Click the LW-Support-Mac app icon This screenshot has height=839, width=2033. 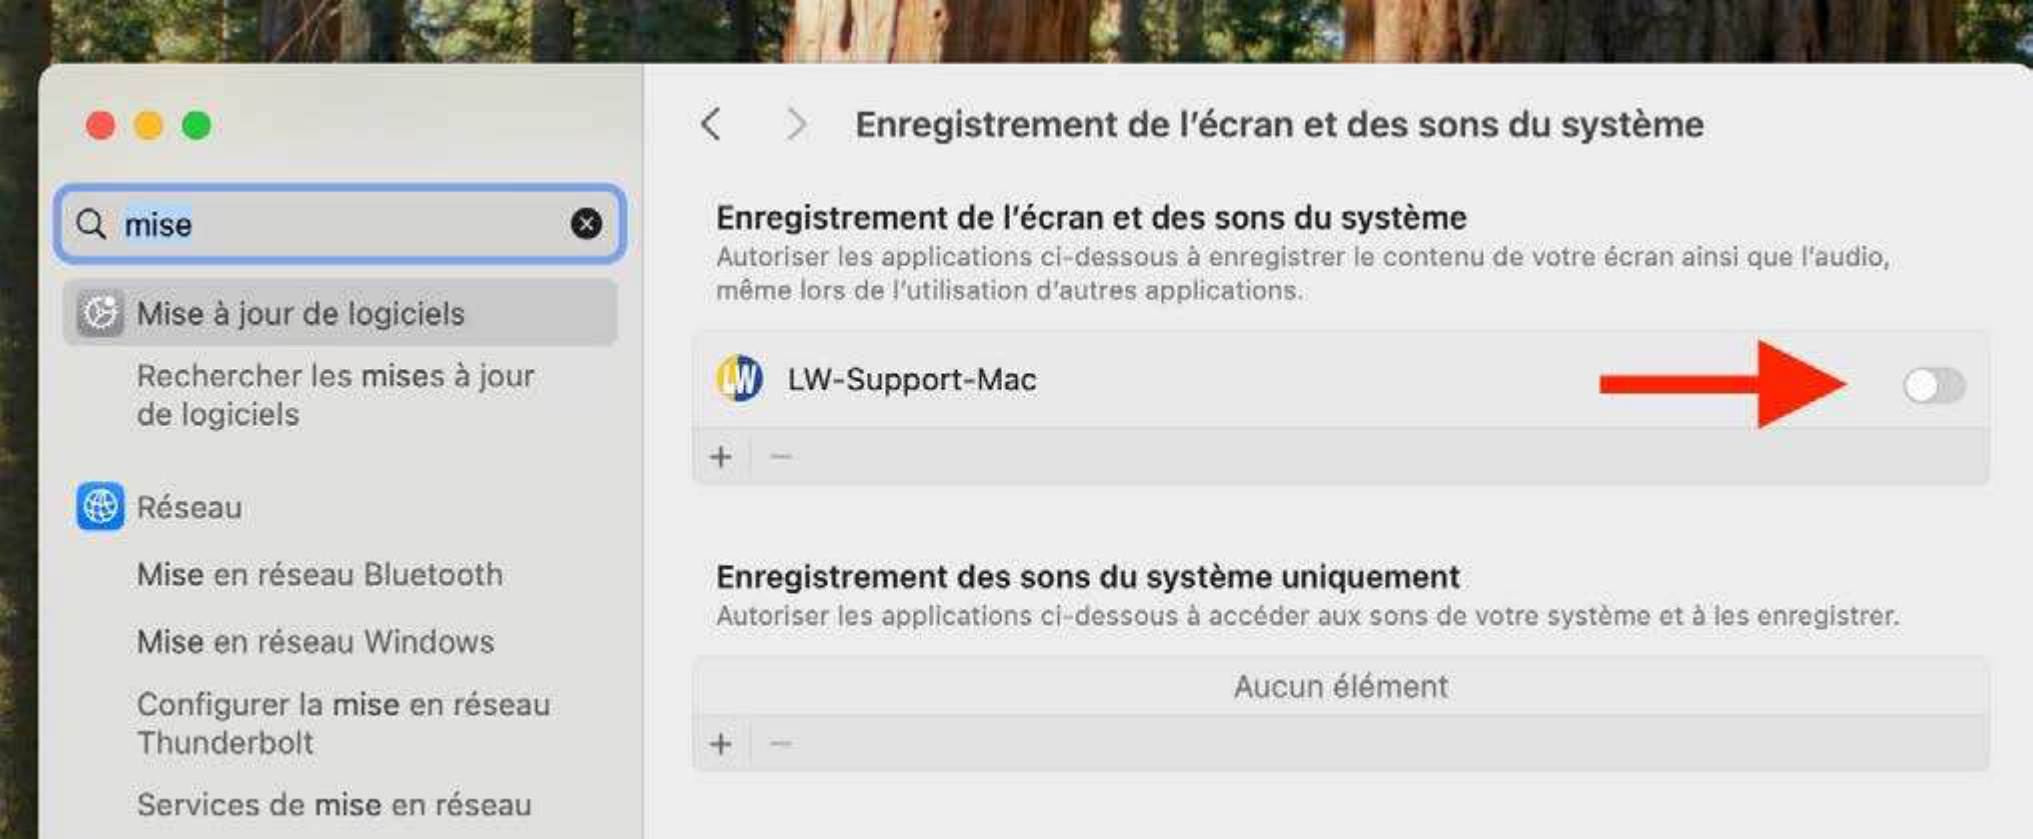[x=740, y=379]
